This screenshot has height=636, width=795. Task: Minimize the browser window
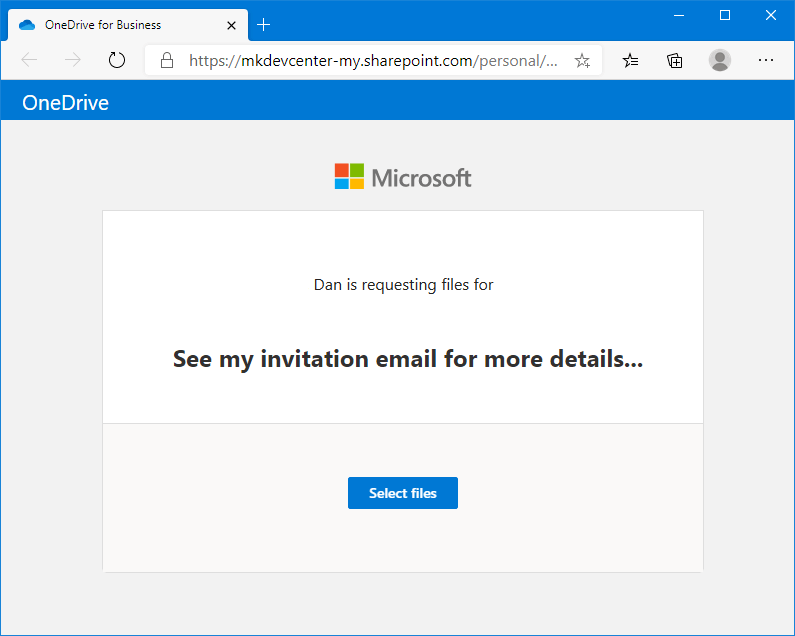tap(679, 15)
